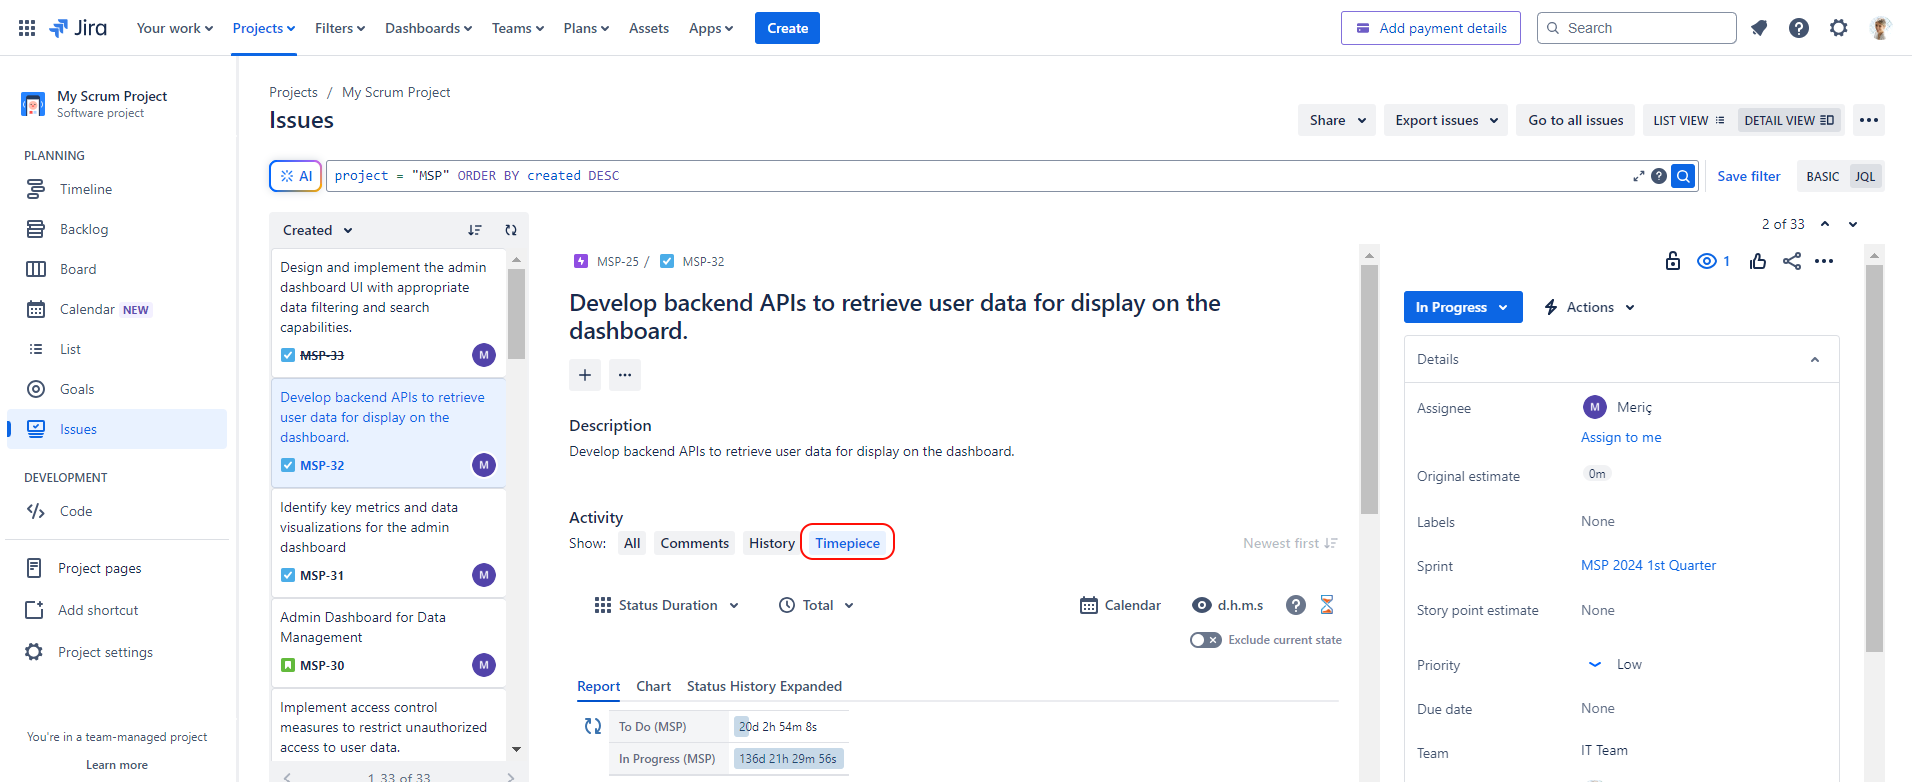Screen dimensions: 1912x782
Task: Open the In Progress status dropdown
Action: point(1462,307)
